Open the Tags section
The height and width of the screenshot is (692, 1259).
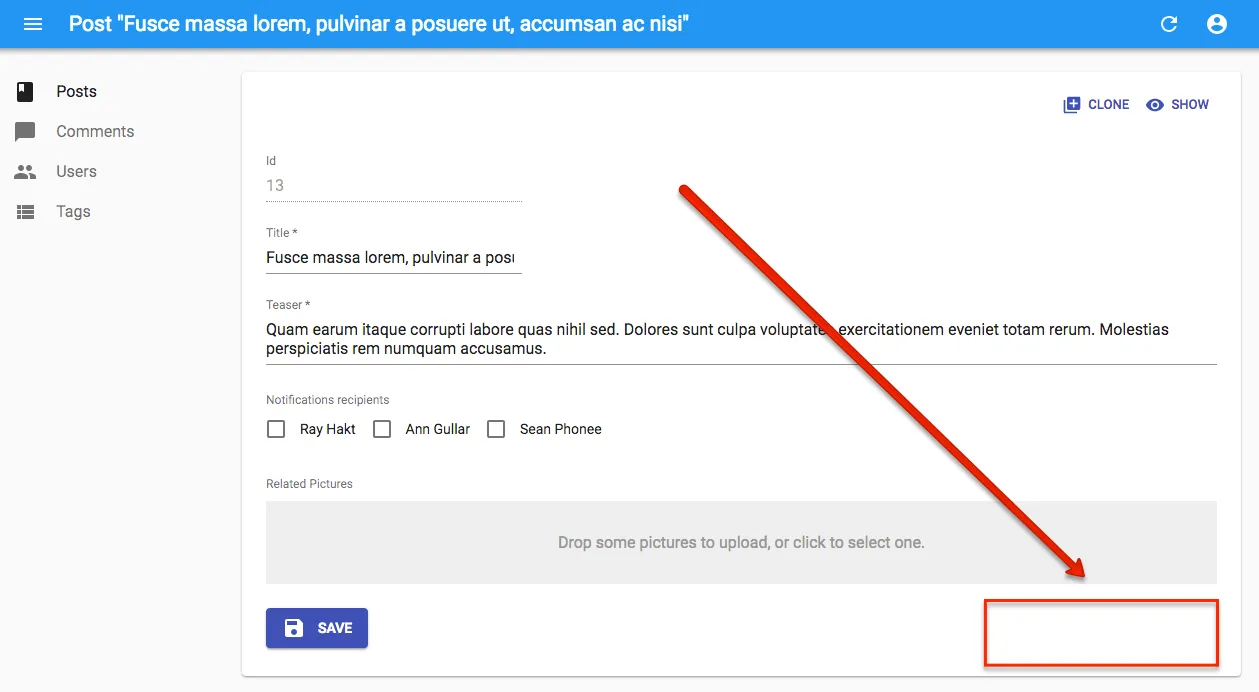point(73,212)
